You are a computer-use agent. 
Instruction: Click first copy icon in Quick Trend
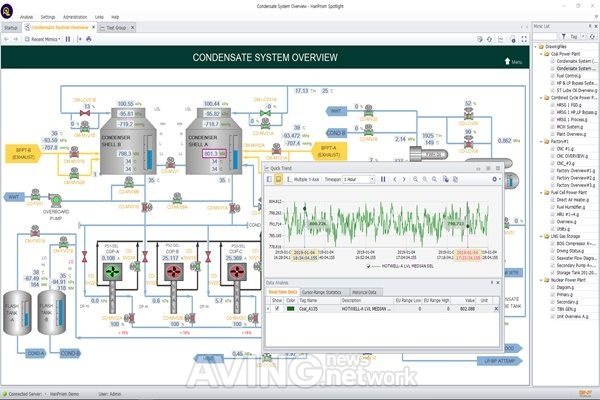pyautogui.click(x=446, y=179)
